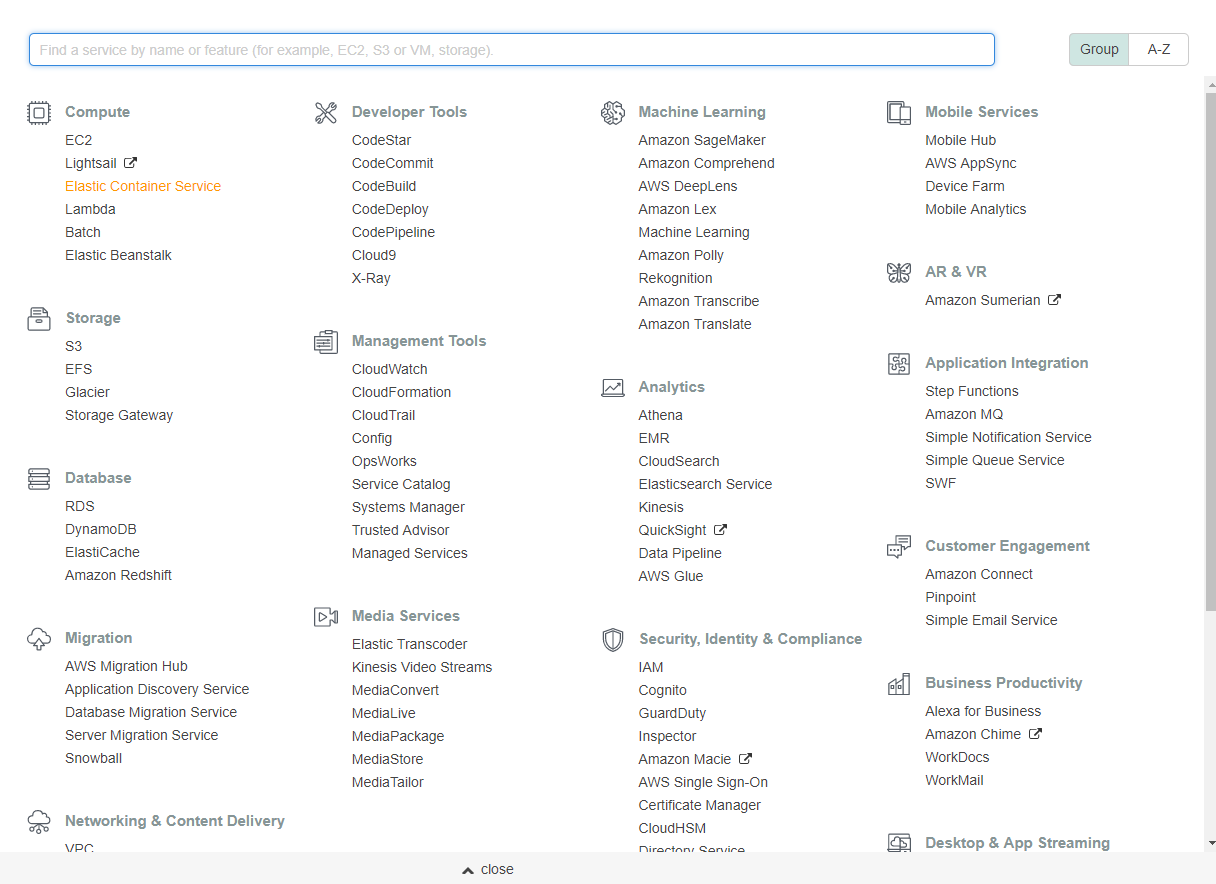Screen dimensions: 1216x884
Task: Open Amazon SageMaker service
Action: point(702,140)
